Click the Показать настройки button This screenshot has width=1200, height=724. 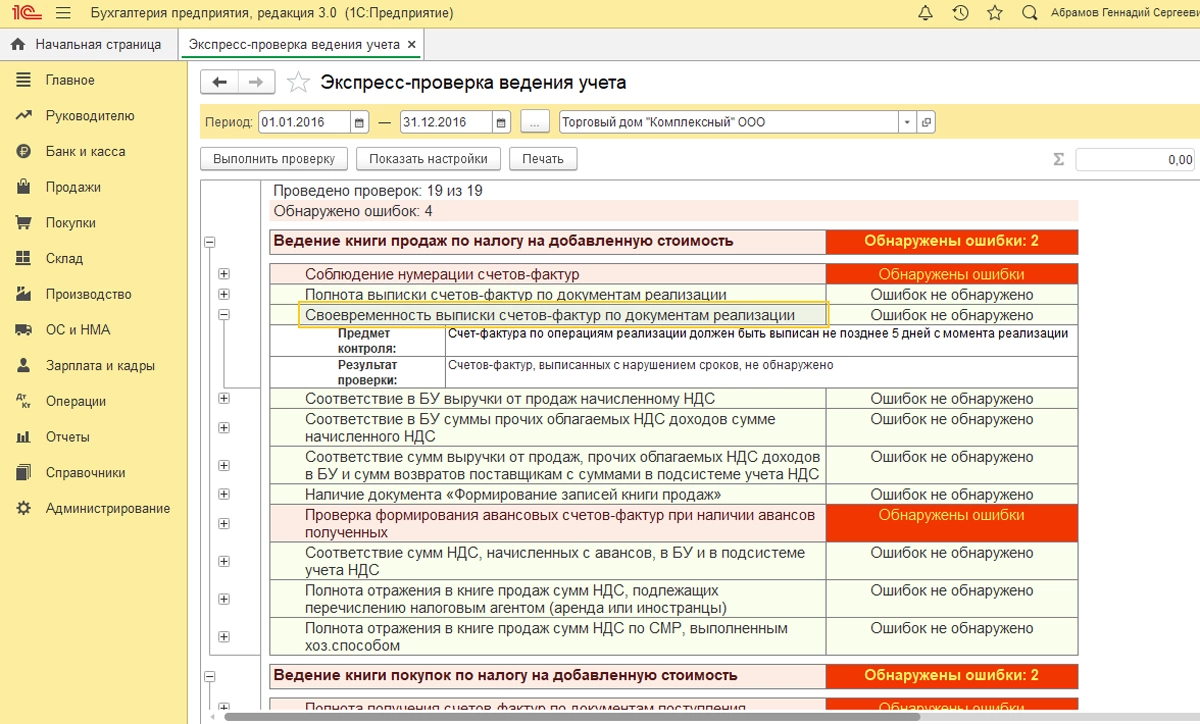pos(428,159)
